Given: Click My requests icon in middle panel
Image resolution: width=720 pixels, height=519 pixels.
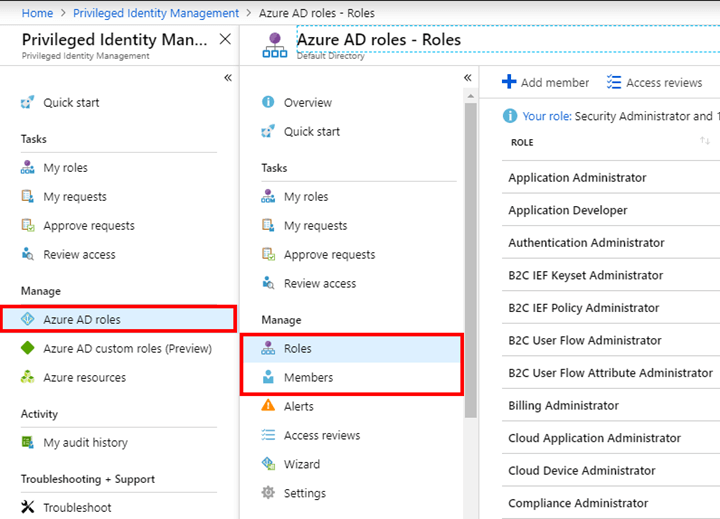Looking at the screenshot, I should [x=268, y=225].
